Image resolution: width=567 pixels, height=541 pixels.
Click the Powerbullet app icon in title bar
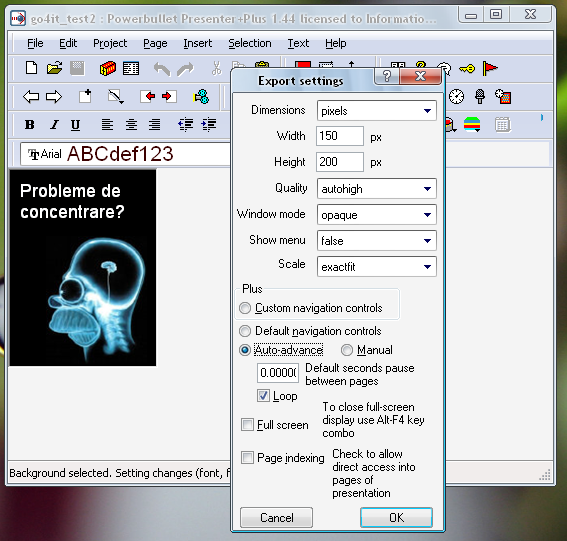(x=18, y=18)
